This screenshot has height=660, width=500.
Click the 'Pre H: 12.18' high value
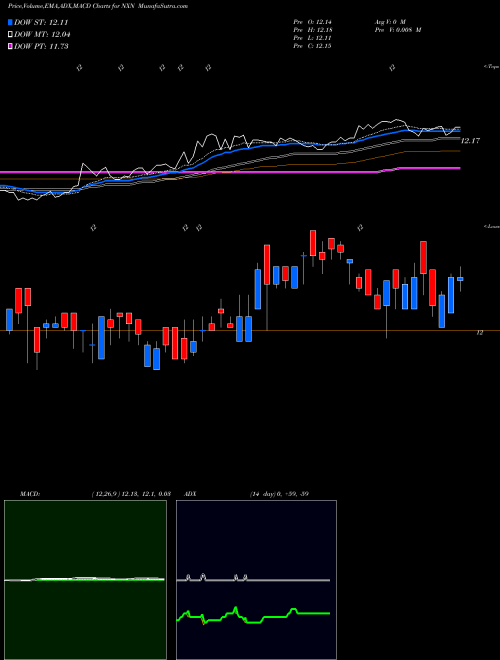pos(312,30)
